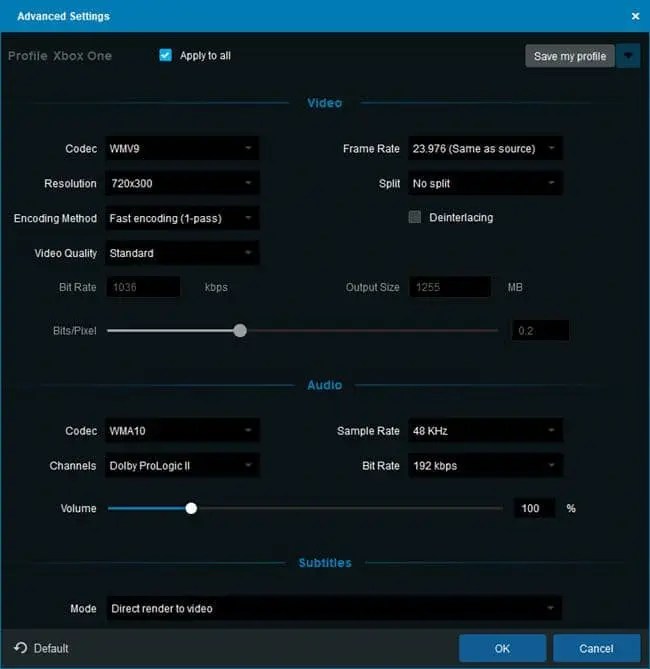Viewport: 650px width, 669px height.
Task: Close the Advanced Settings dialog
Action: 635,16
